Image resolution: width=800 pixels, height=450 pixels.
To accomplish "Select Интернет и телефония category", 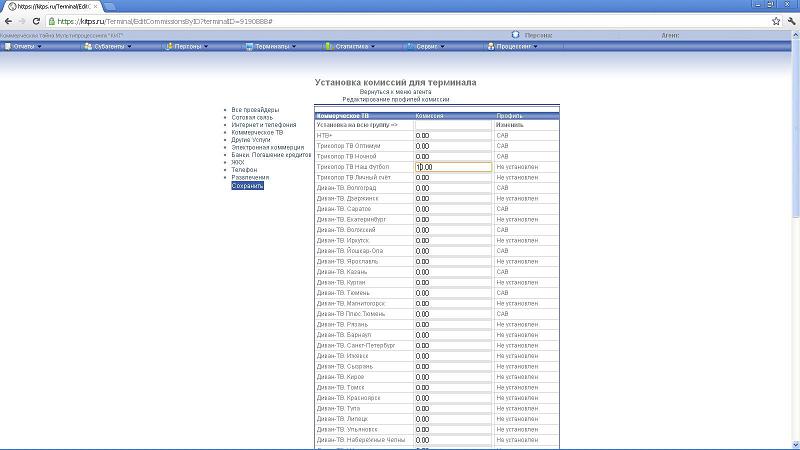I will [x=264, y=124].
